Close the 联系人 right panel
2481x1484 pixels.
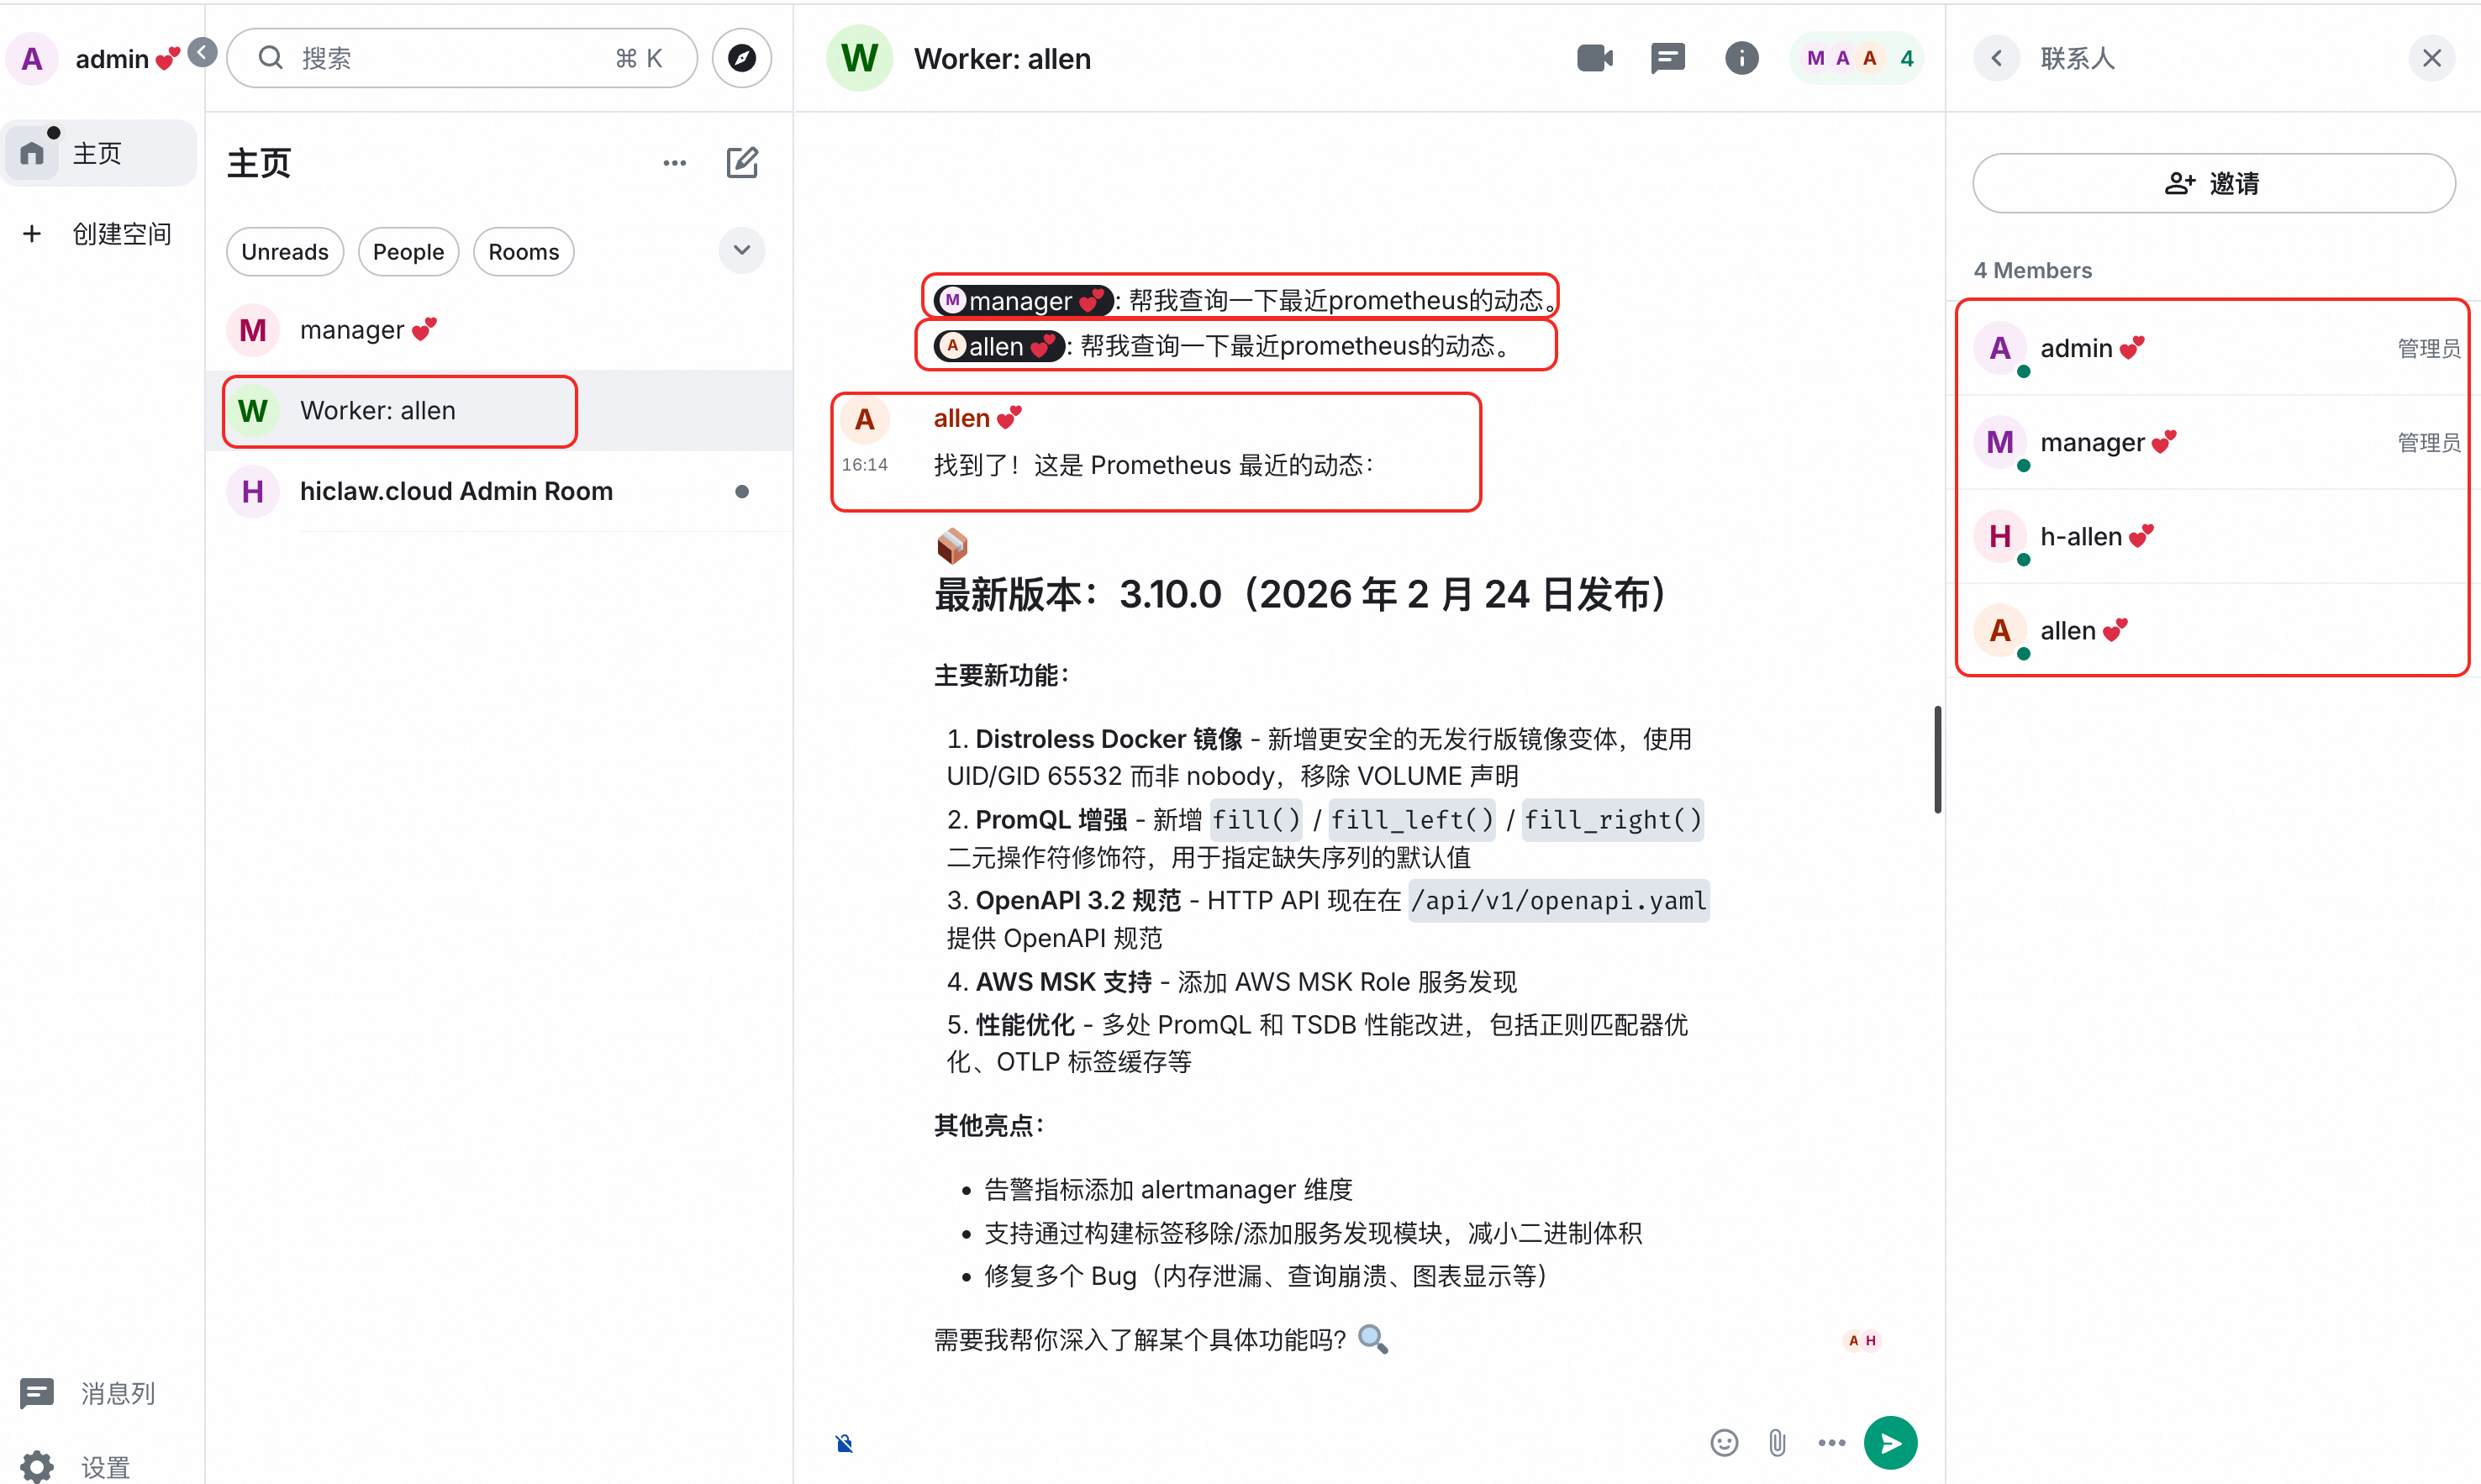click(2431, 58)
